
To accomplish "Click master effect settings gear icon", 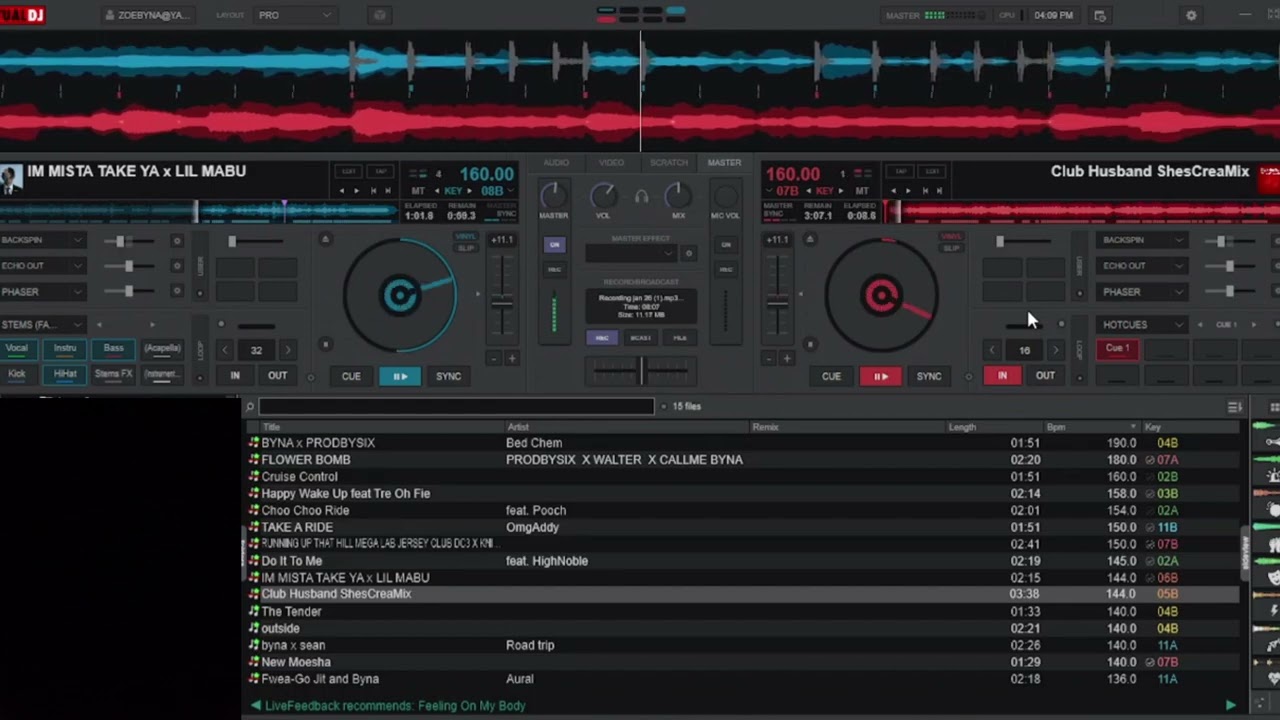I will click(688, 254).
